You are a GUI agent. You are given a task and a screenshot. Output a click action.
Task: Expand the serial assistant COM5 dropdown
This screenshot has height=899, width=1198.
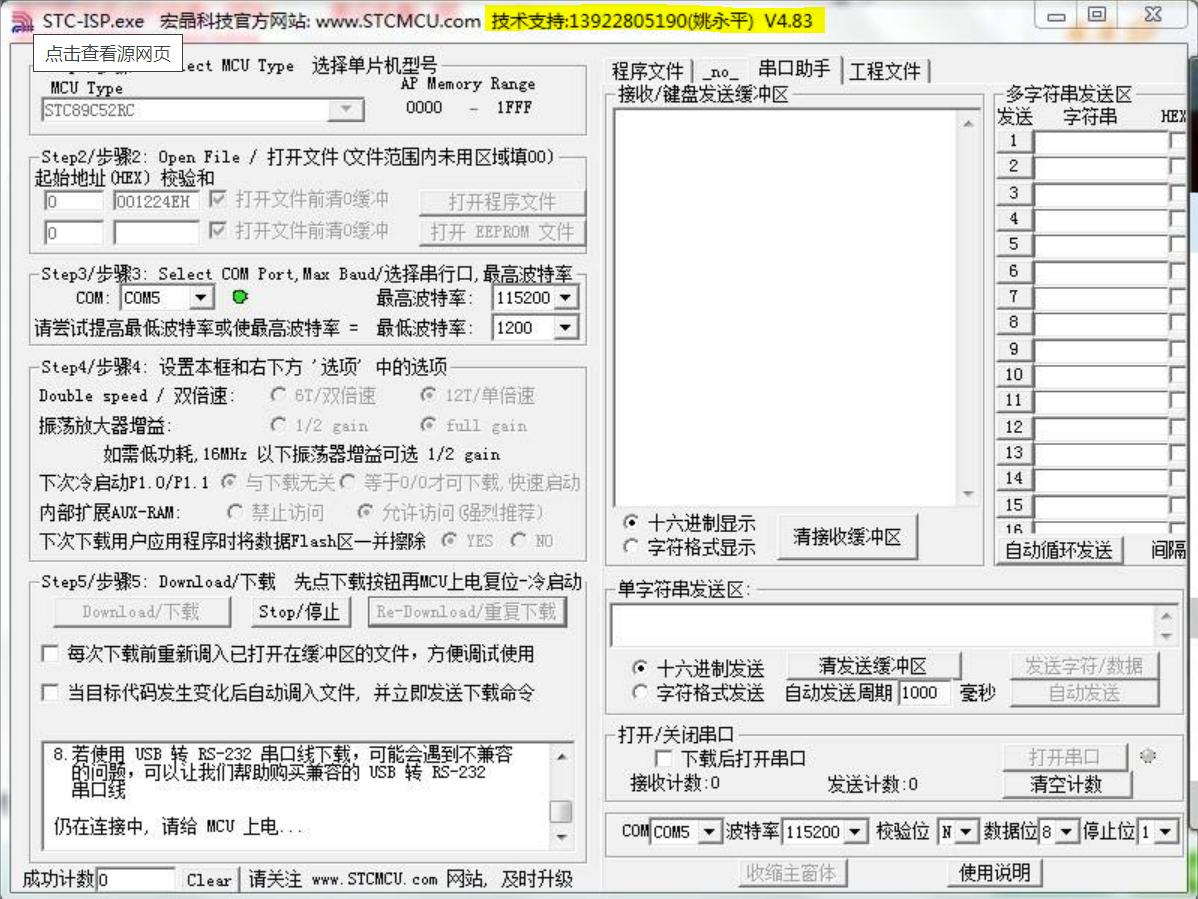click(710, 831)
